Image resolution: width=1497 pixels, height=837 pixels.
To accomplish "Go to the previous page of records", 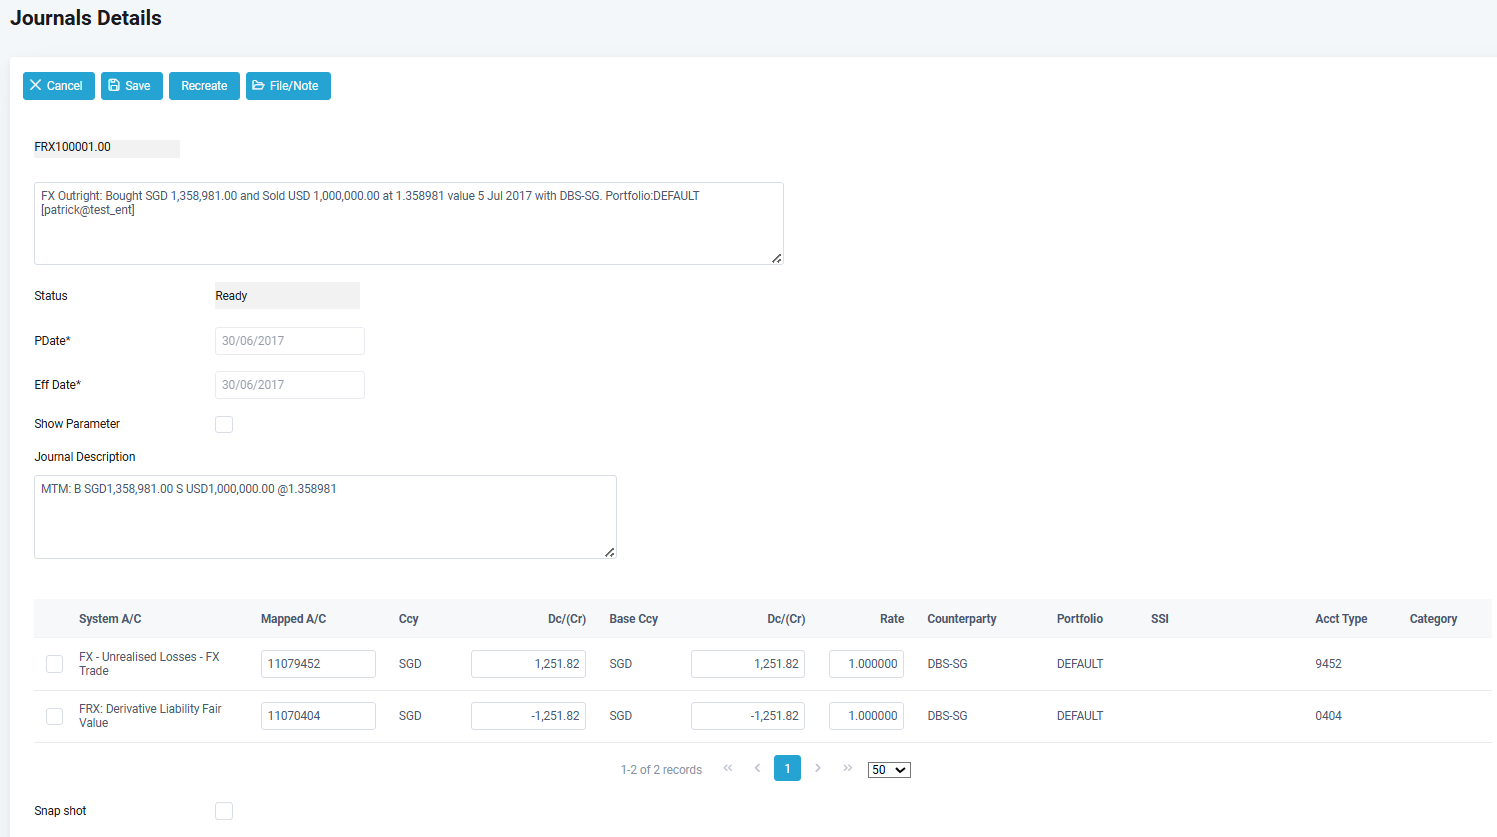I will (x=757, y=768).
